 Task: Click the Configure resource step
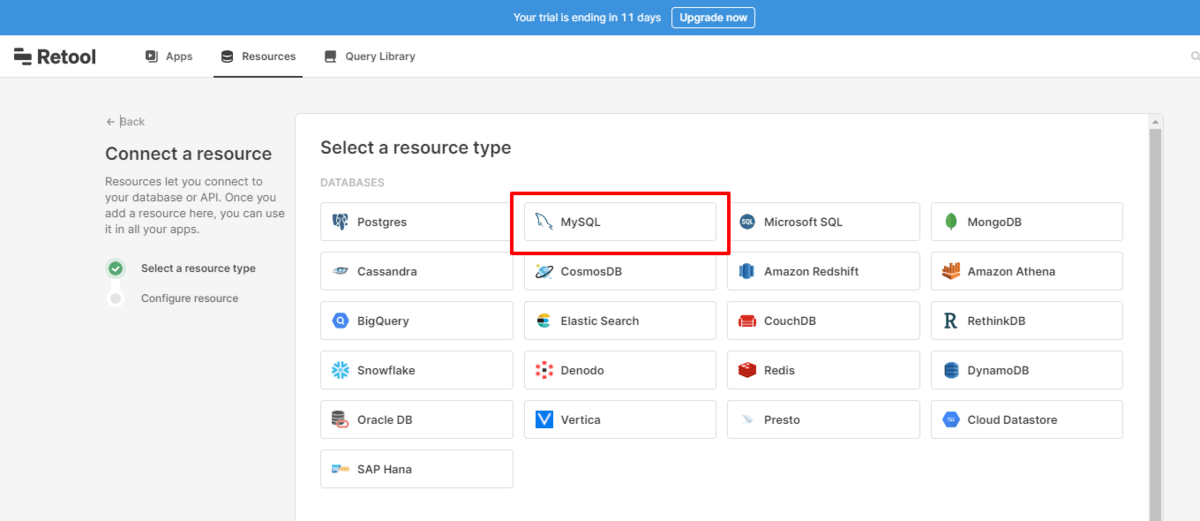(190, 298)
